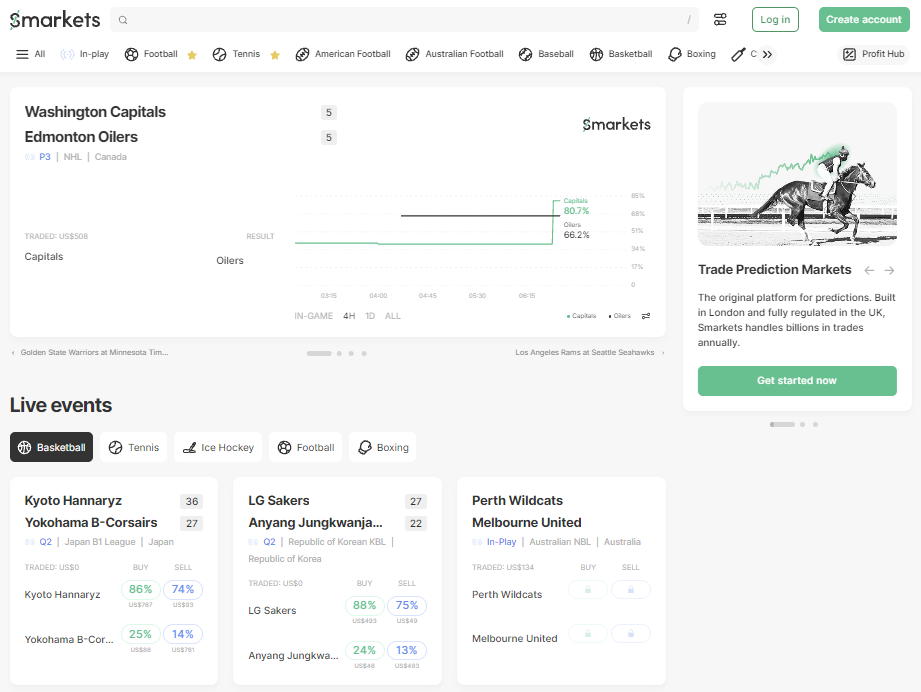Screen dimensions: 921x692
Task: Click the preferences sliders icon beside Log in
Action: coord(720,19)
